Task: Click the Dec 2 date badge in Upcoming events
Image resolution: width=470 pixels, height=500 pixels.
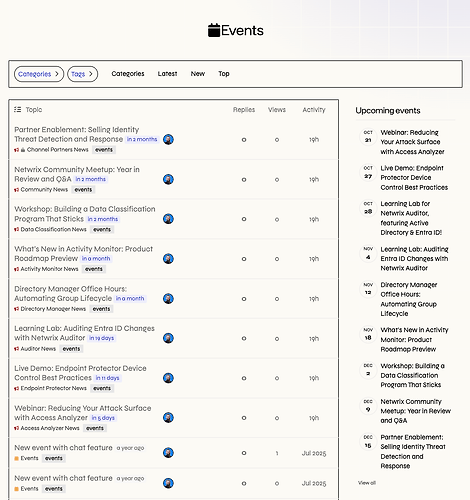Action: point(368,370)
